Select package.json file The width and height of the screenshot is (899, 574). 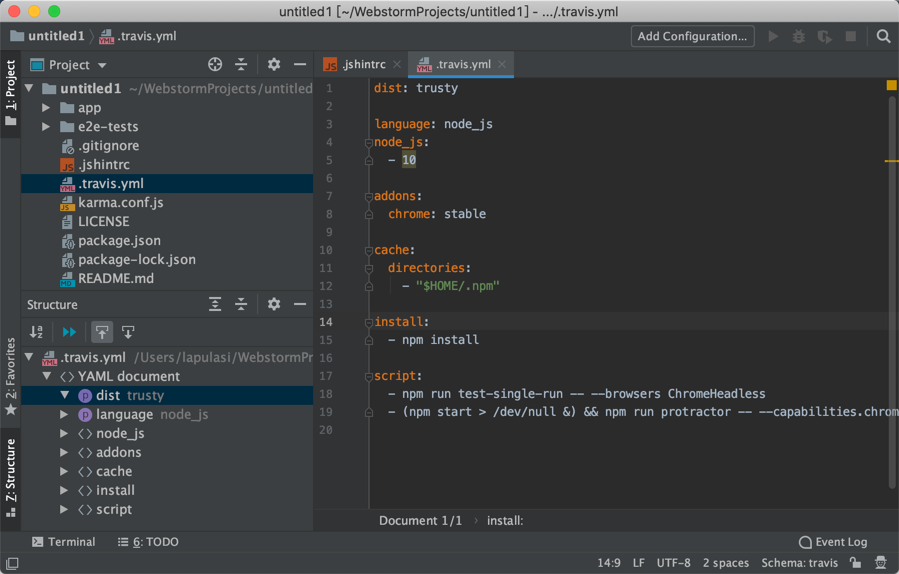click(x=167, y=240)
